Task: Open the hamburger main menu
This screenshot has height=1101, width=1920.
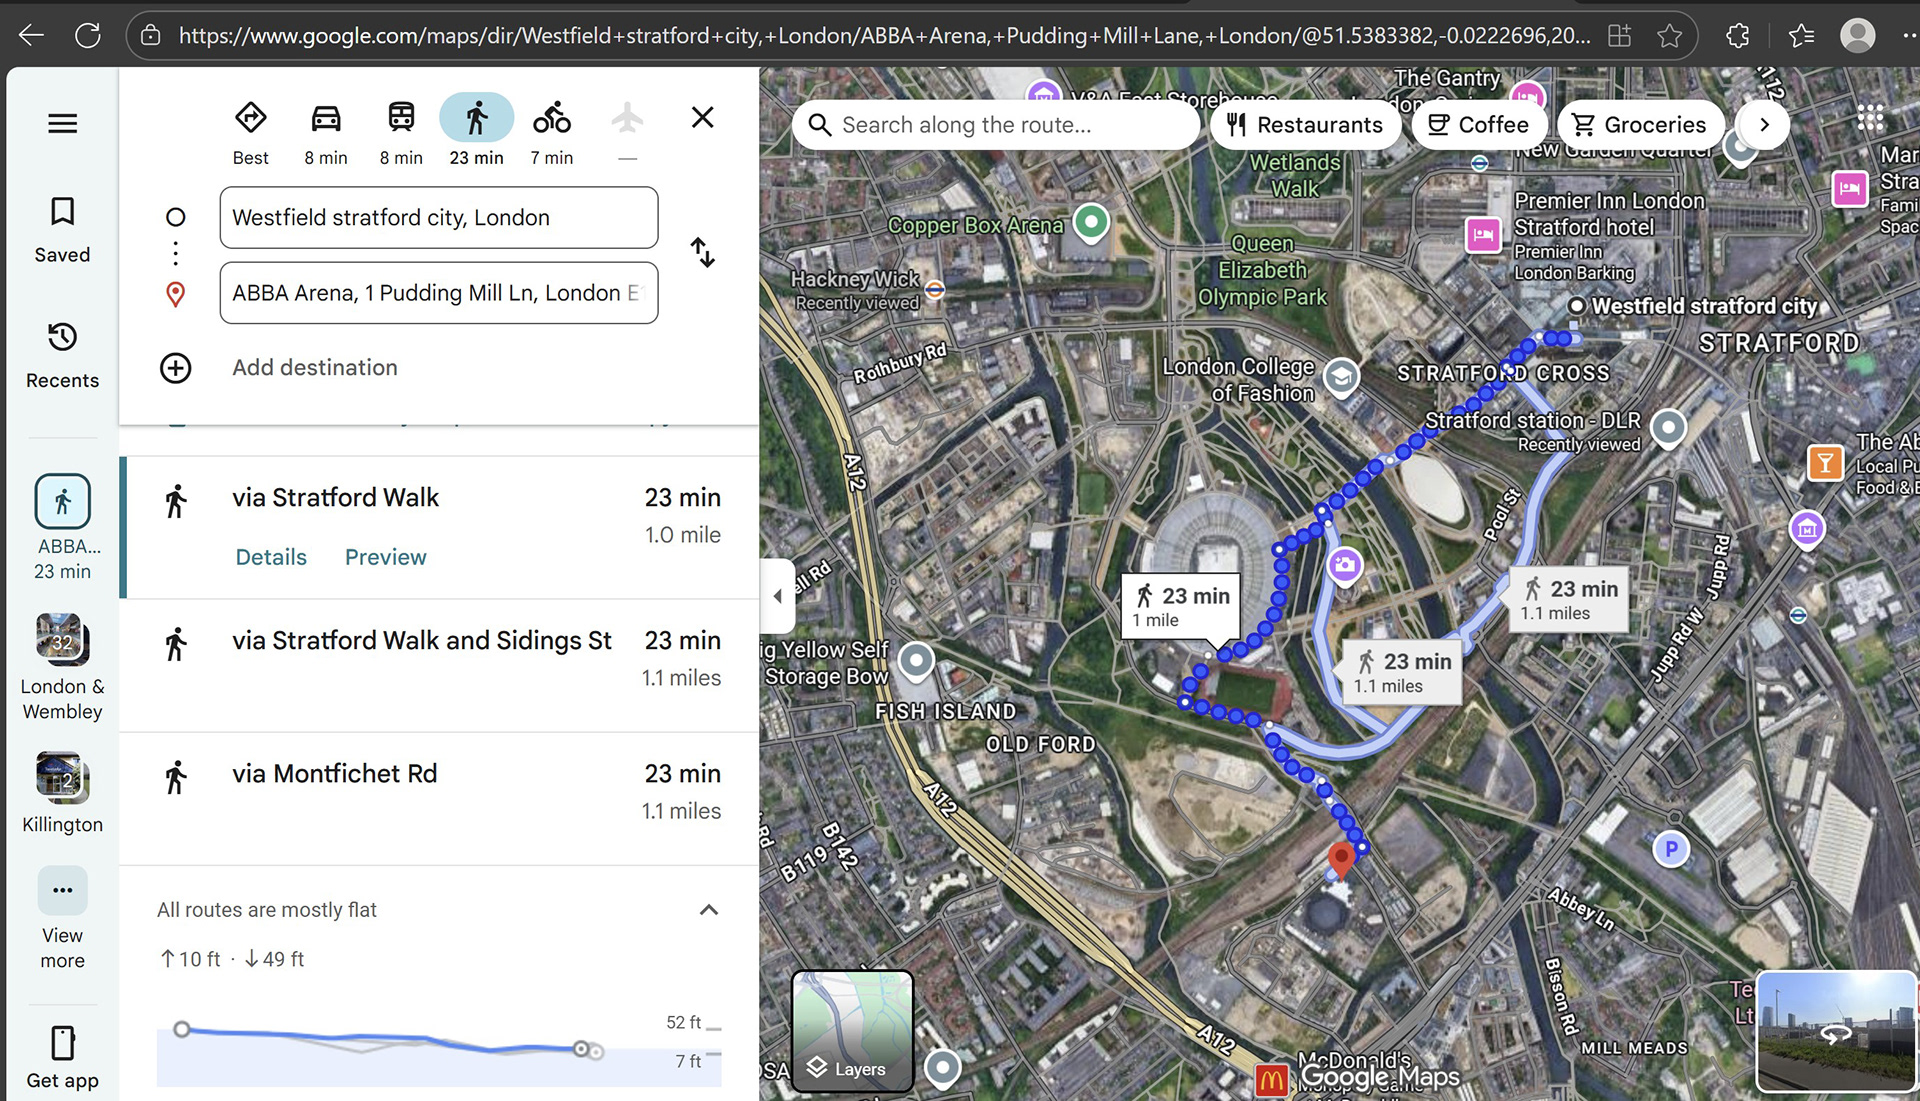Action: click(62, 123)
